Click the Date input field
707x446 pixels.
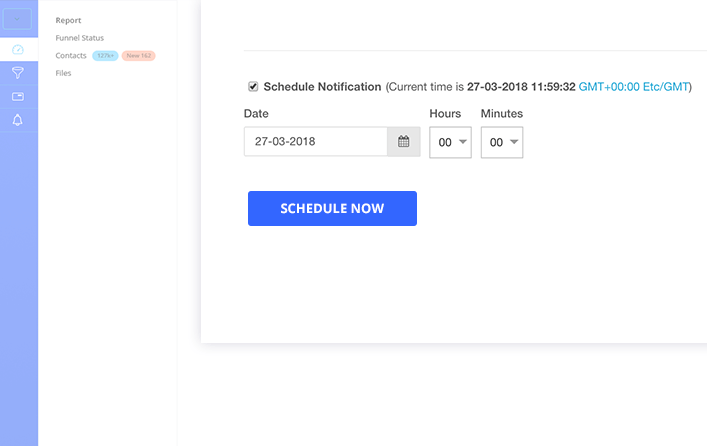point(315,142)
